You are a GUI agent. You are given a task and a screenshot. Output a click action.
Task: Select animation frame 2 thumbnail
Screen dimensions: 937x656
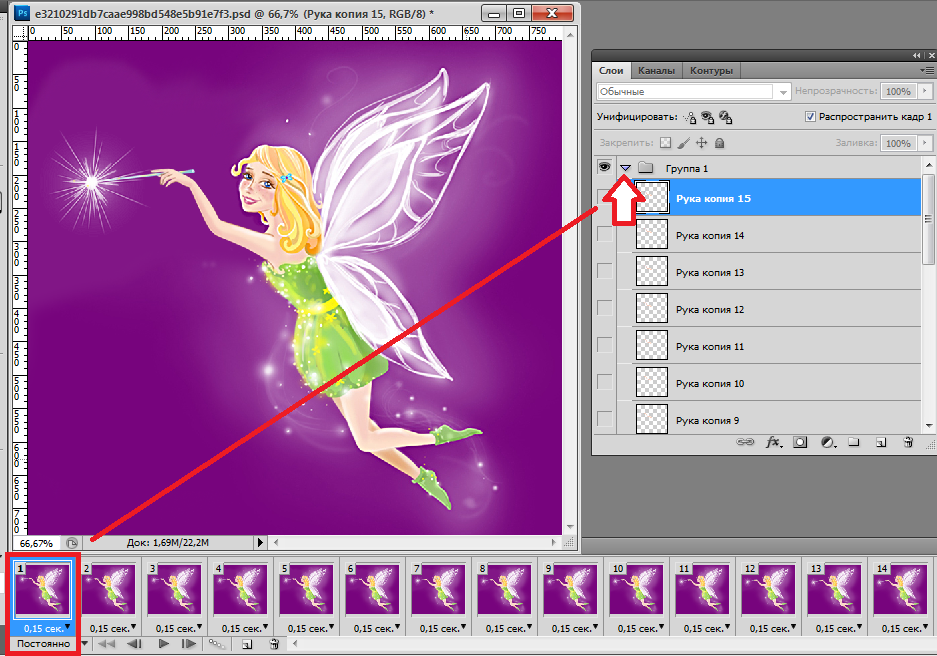109,589
